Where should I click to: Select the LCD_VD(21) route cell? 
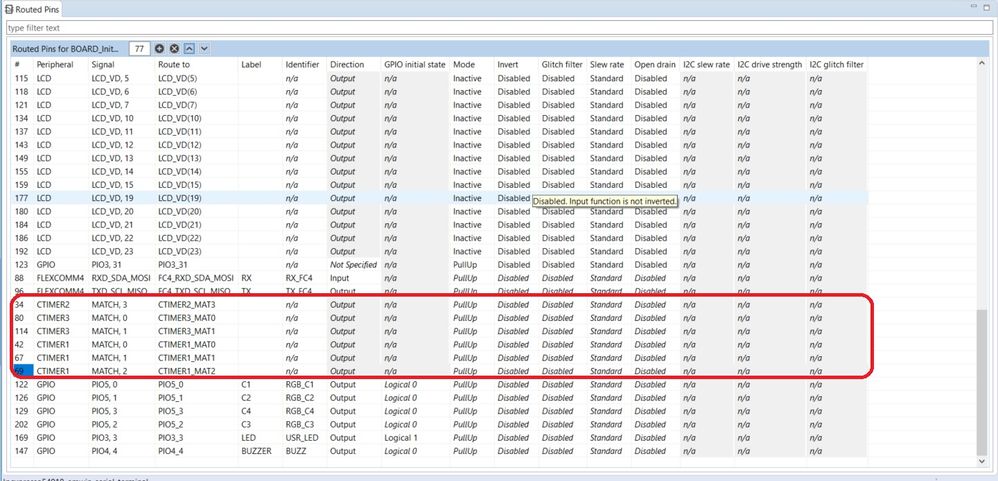click(x=180, y=225)
